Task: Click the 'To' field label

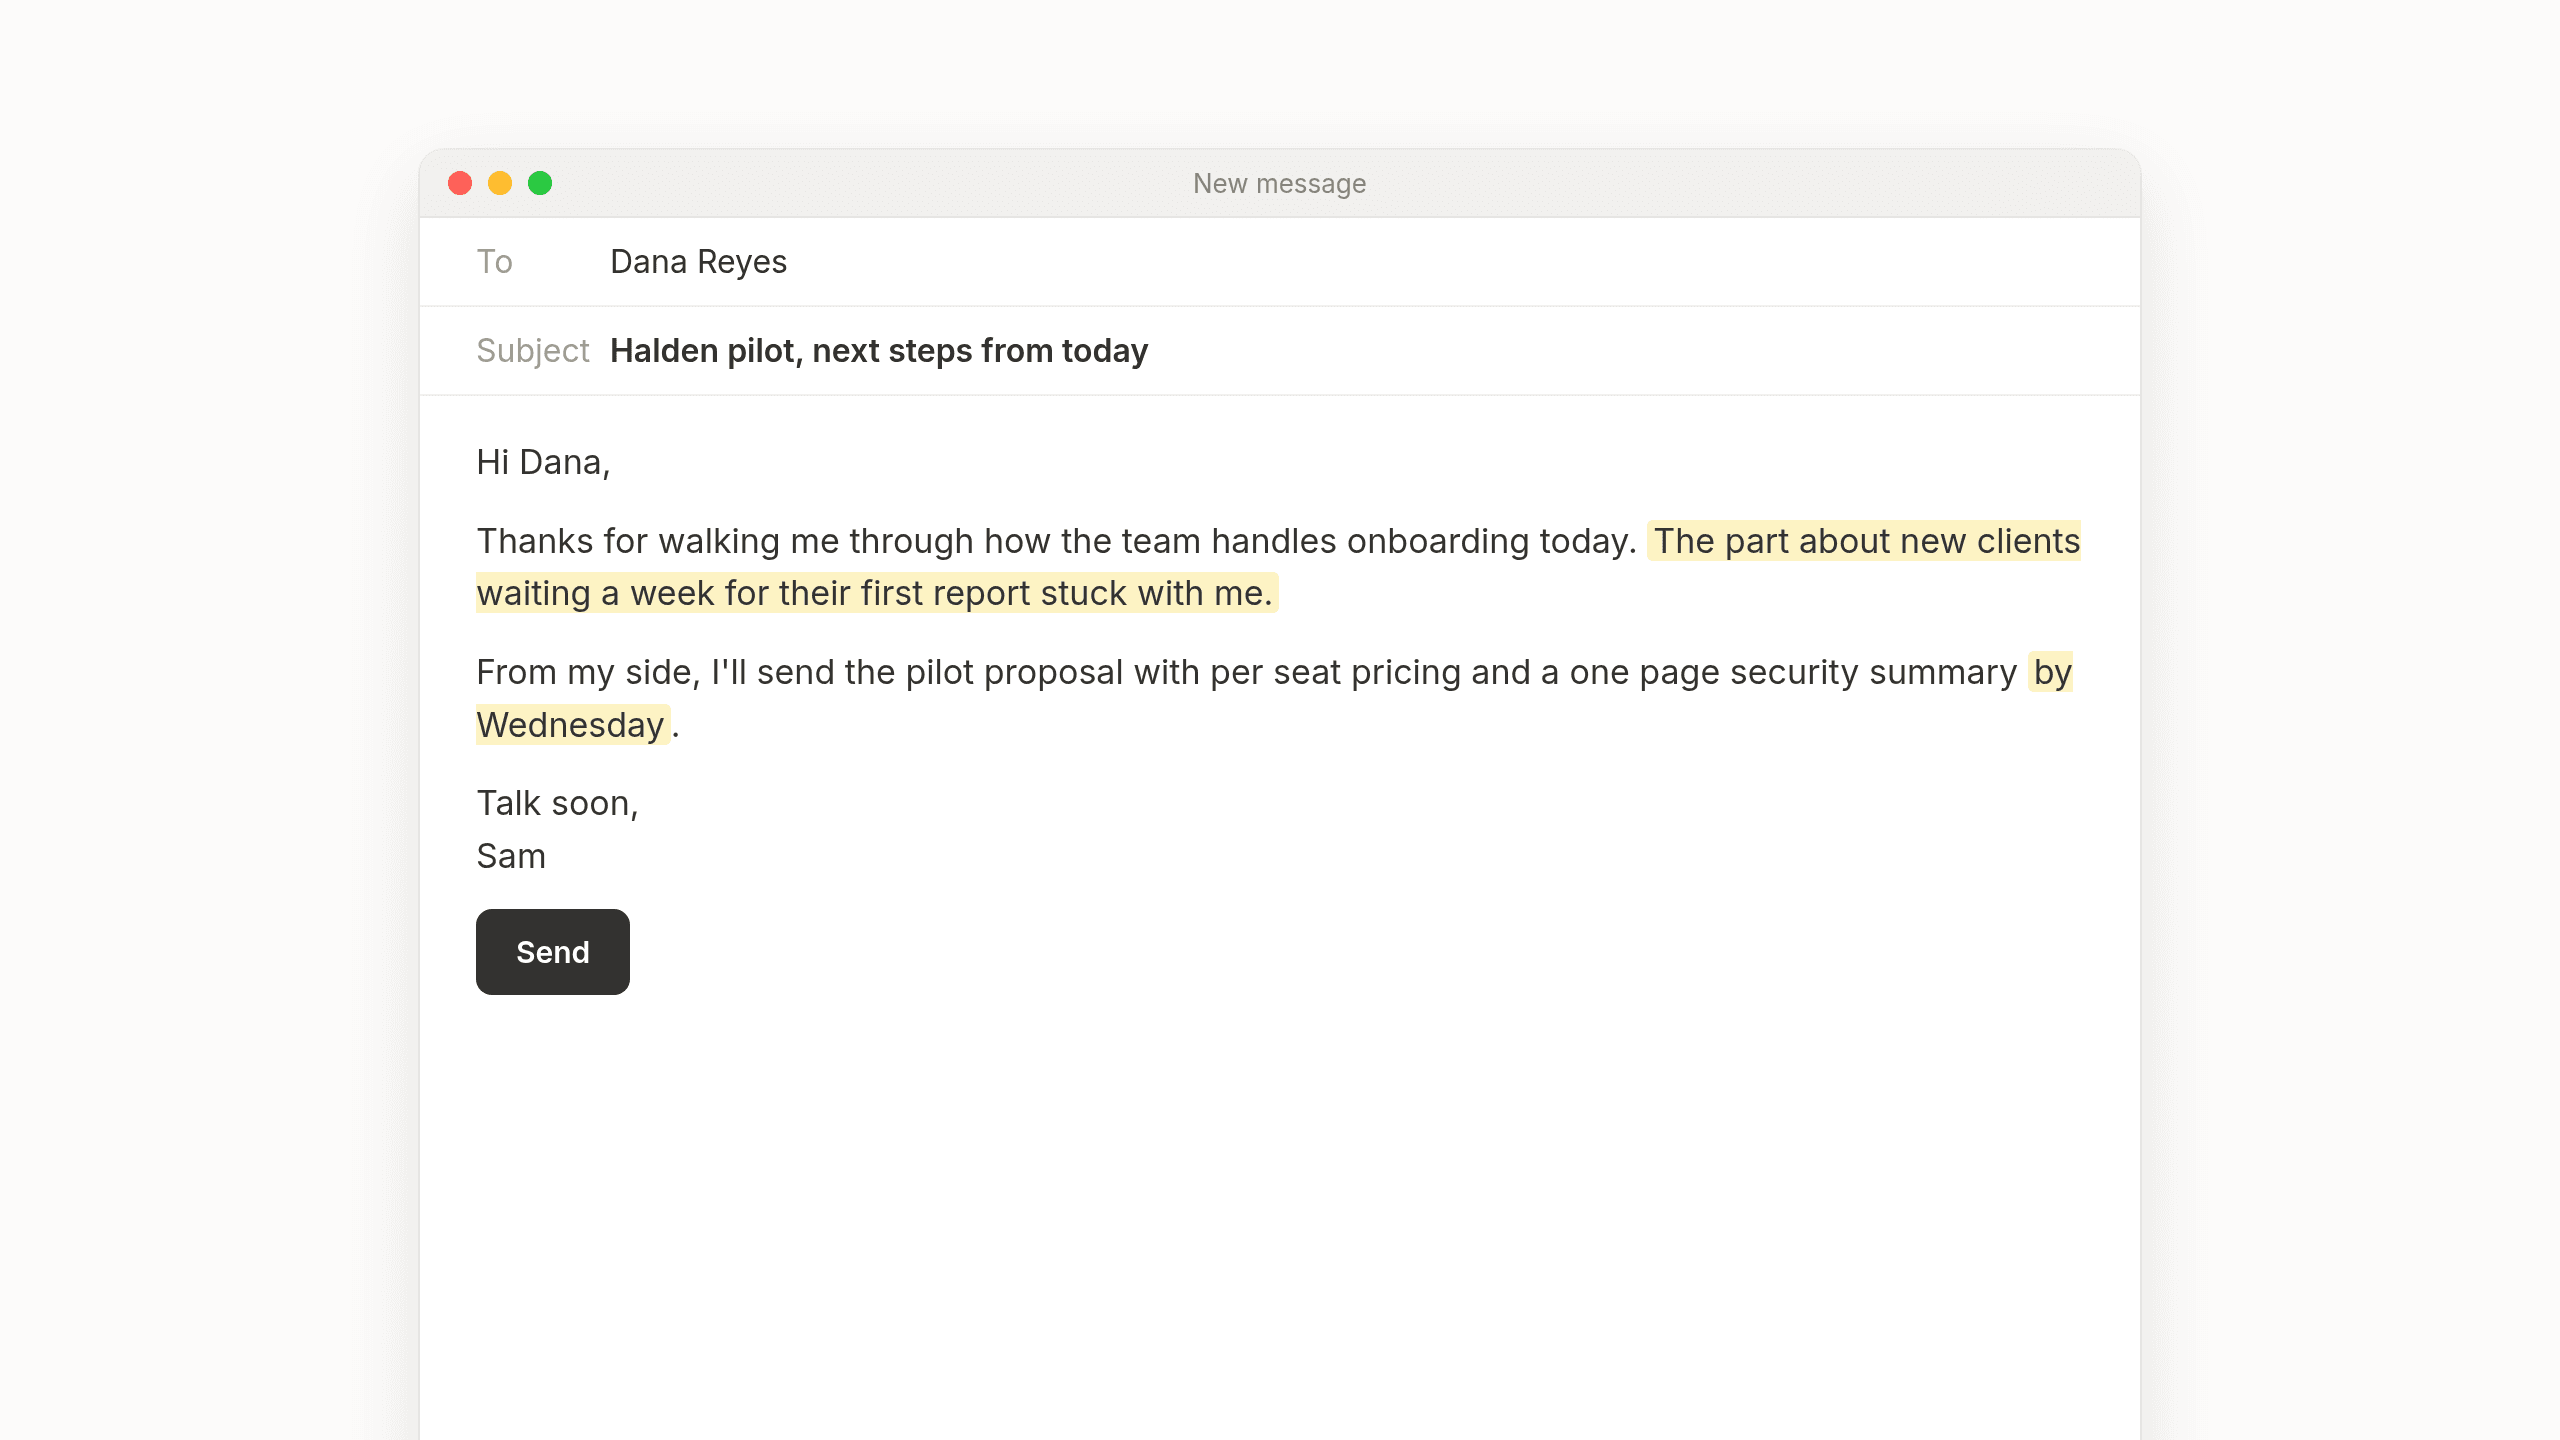Action: pos(494,262)
